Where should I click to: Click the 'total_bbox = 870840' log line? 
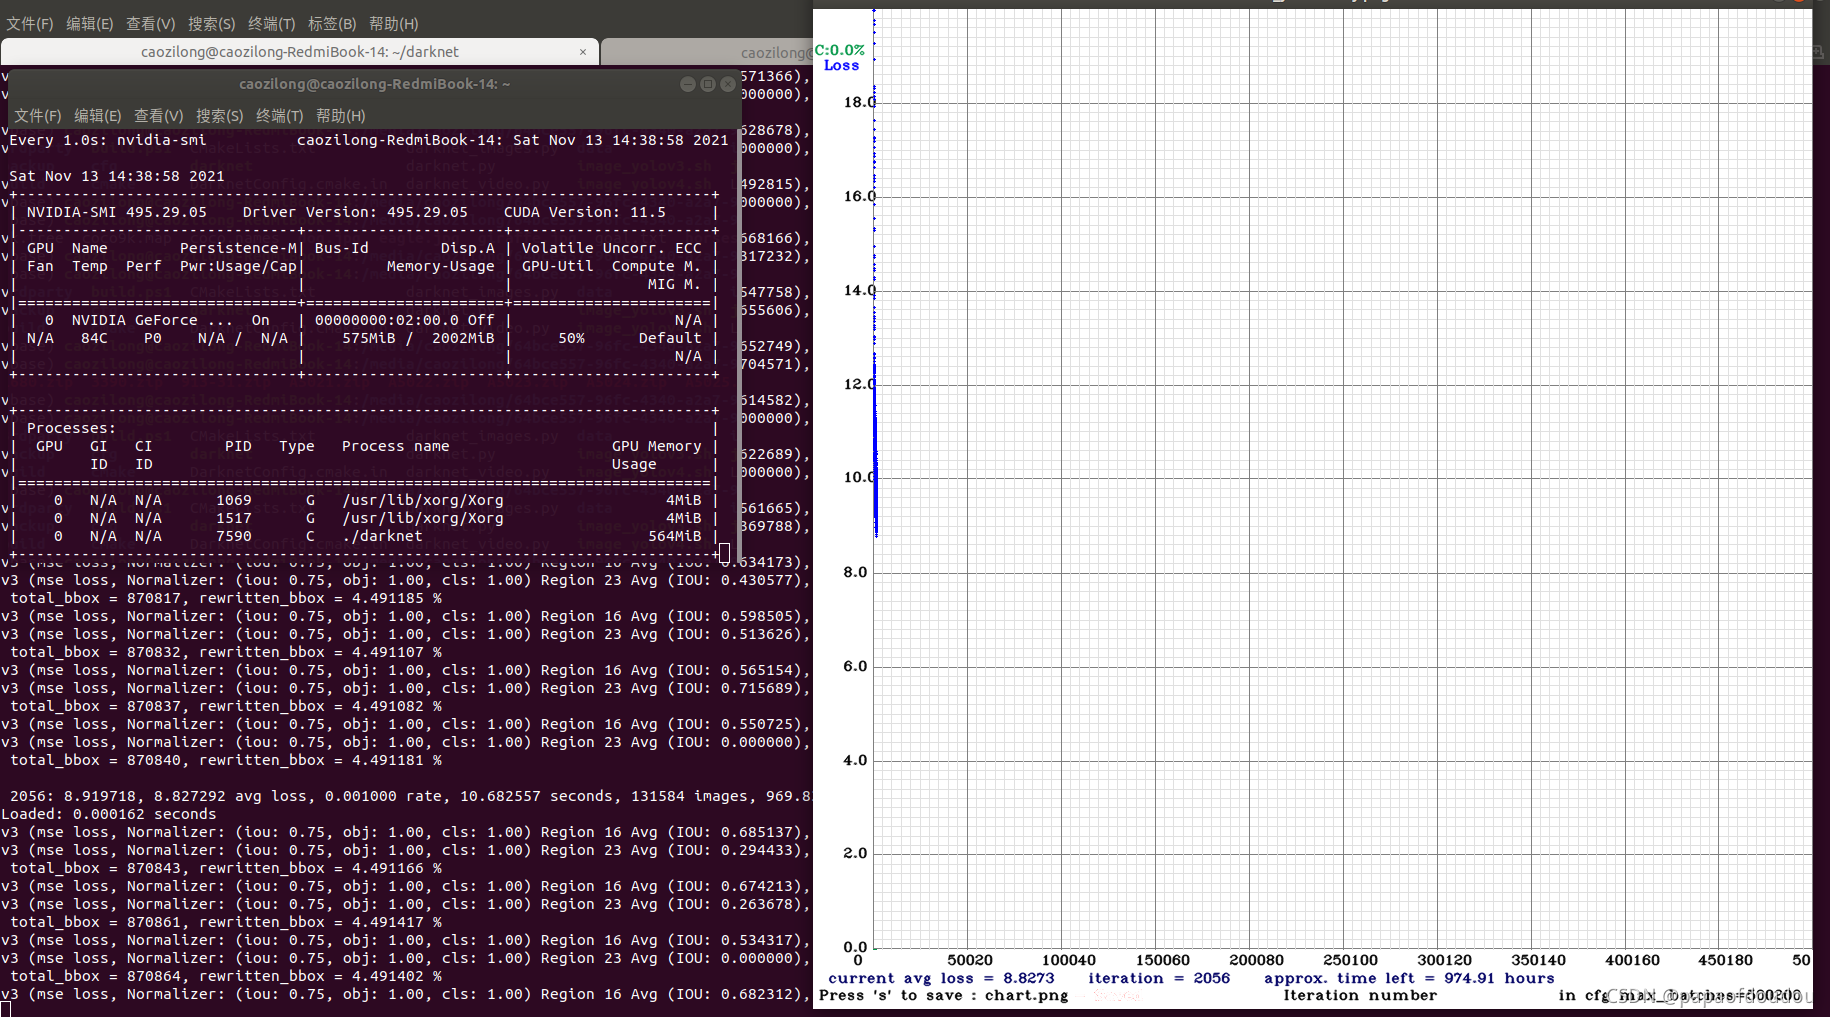[226, 760]
